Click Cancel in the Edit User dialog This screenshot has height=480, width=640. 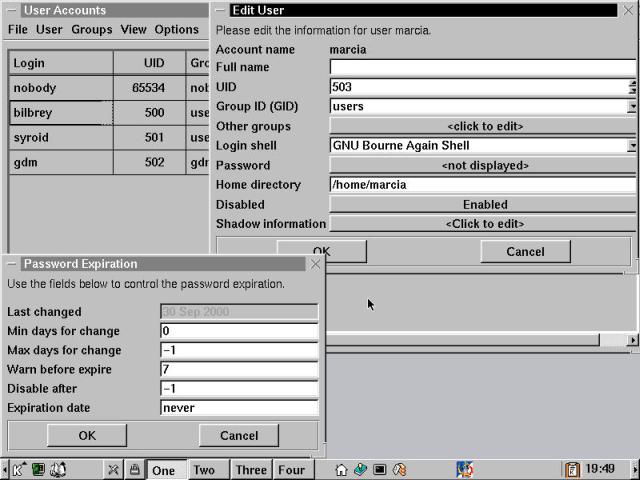click(525, 251)
